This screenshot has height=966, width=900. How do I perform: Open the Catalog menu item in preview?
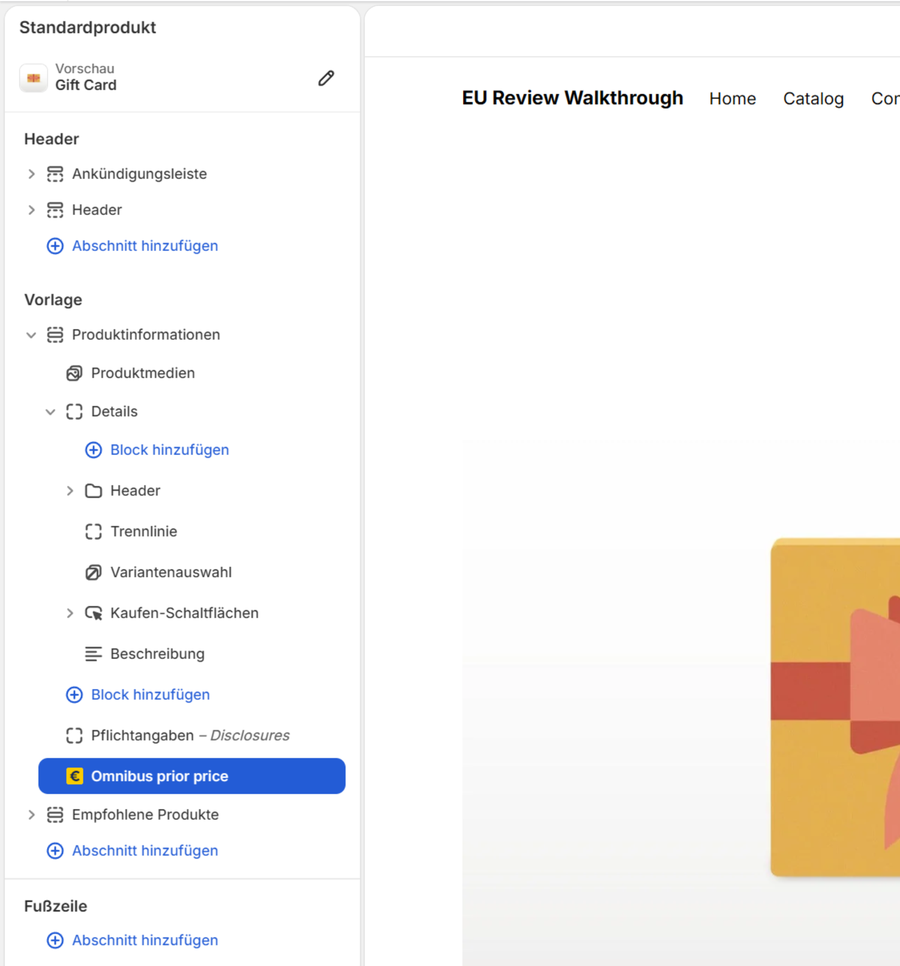(813, 99)
